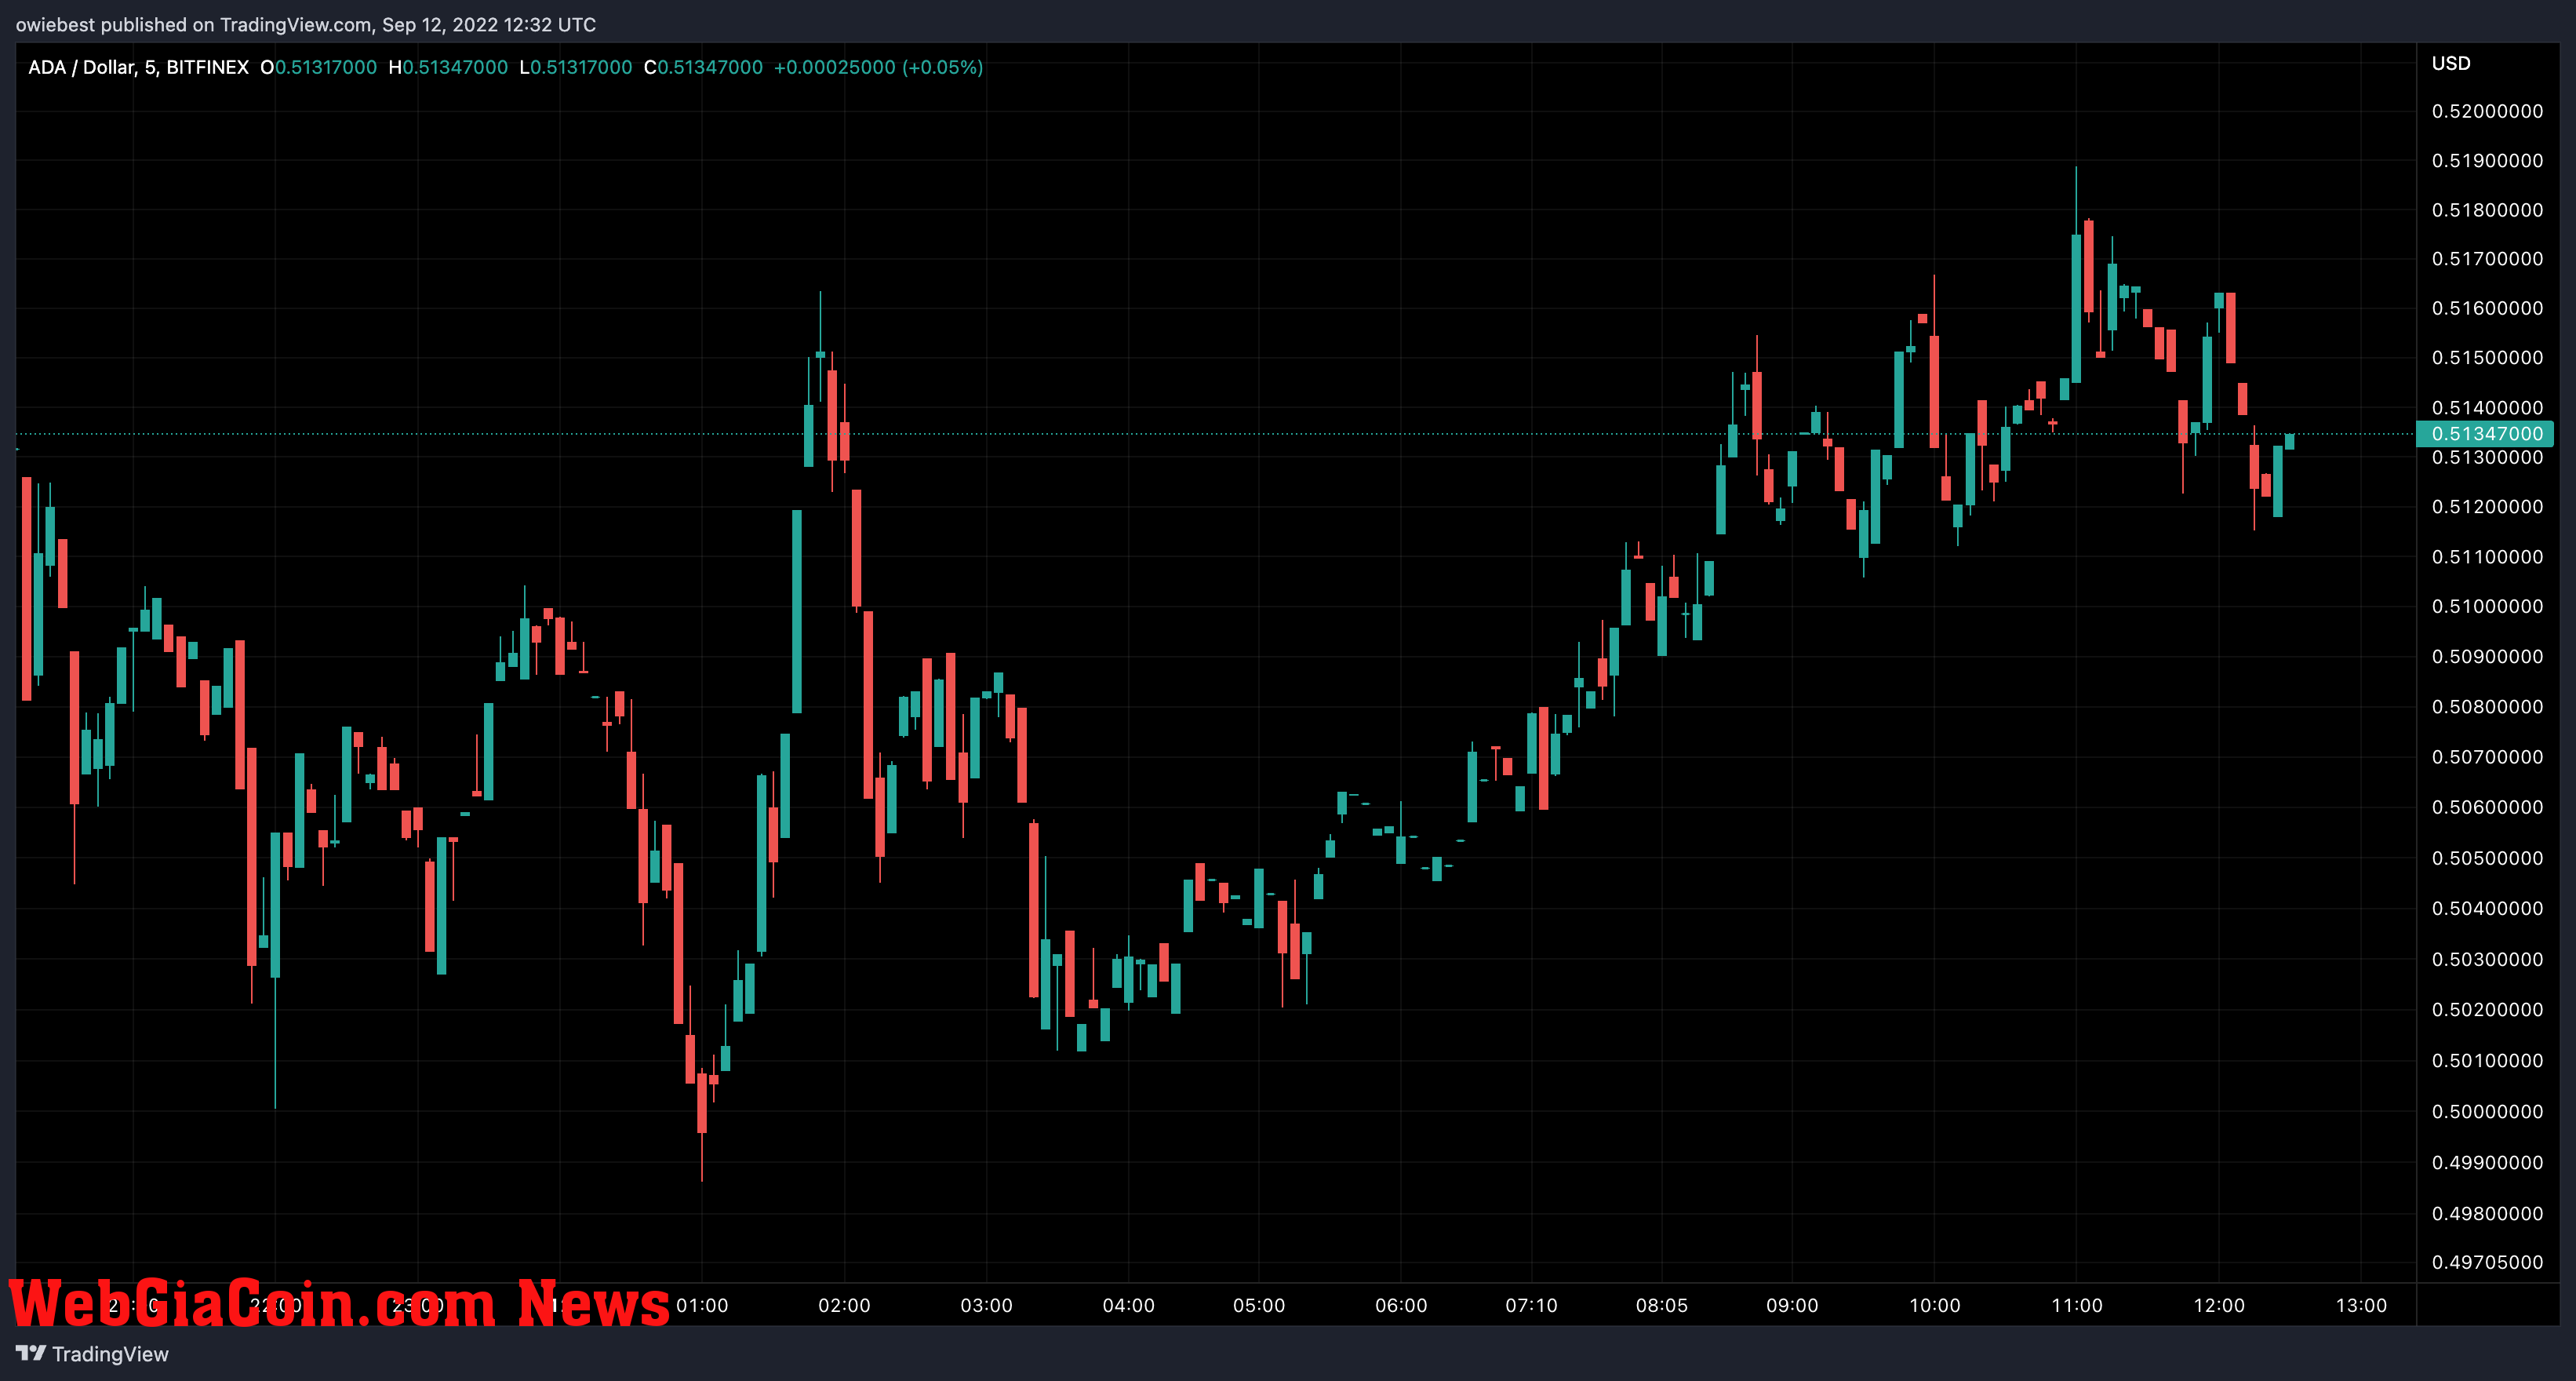Viewport: 2576px width, 1381px height.
Task: Click the 0.51600000 price axis label
Action: 2487,308
